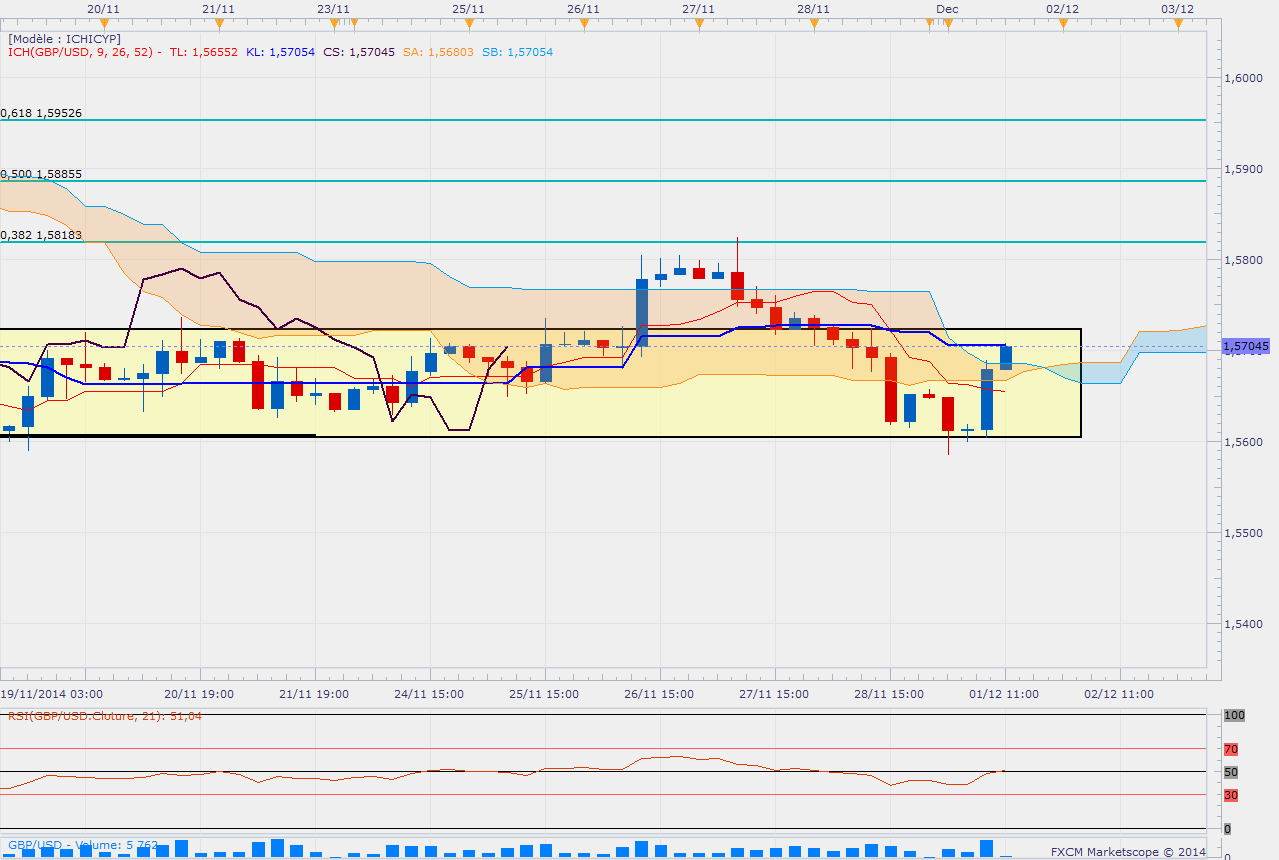Click the orange marker under 26/11
The height and width of the screenshot is (860, 1279).
583,24
